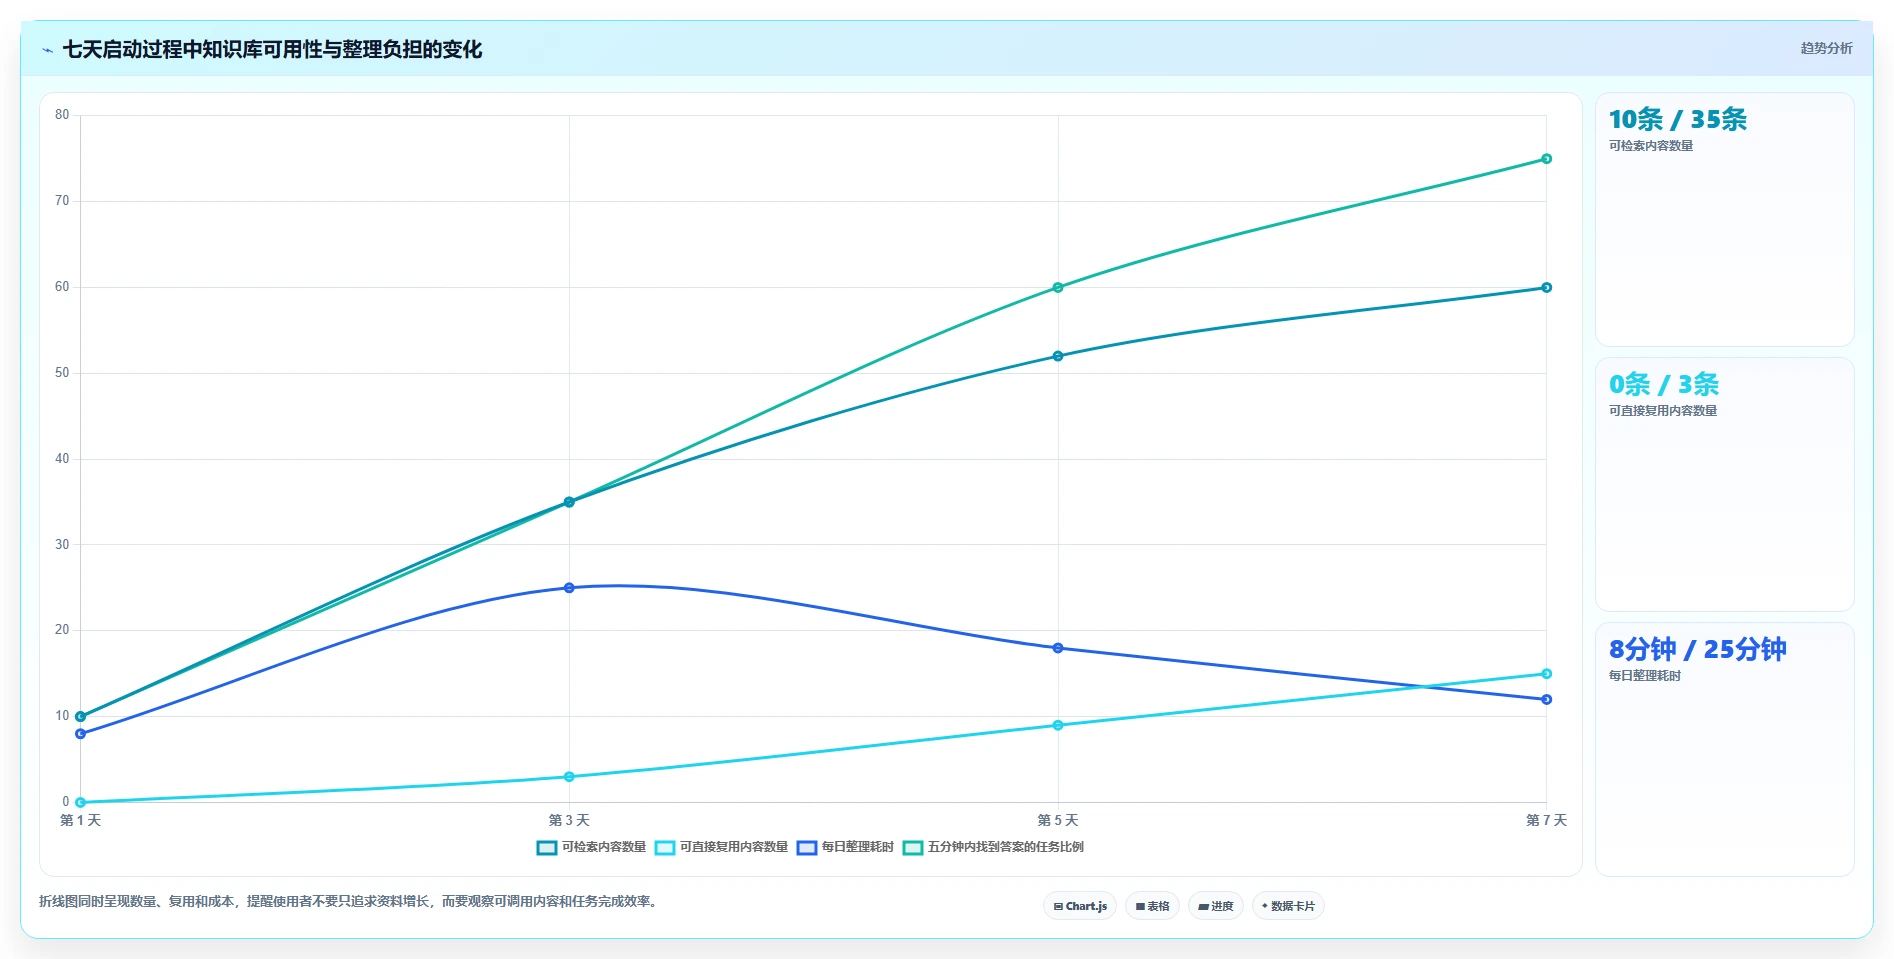1894x959 pixels.
Task: Select the 可直接复用内容数量 point at 第 1 天
Action: [81, 802]
